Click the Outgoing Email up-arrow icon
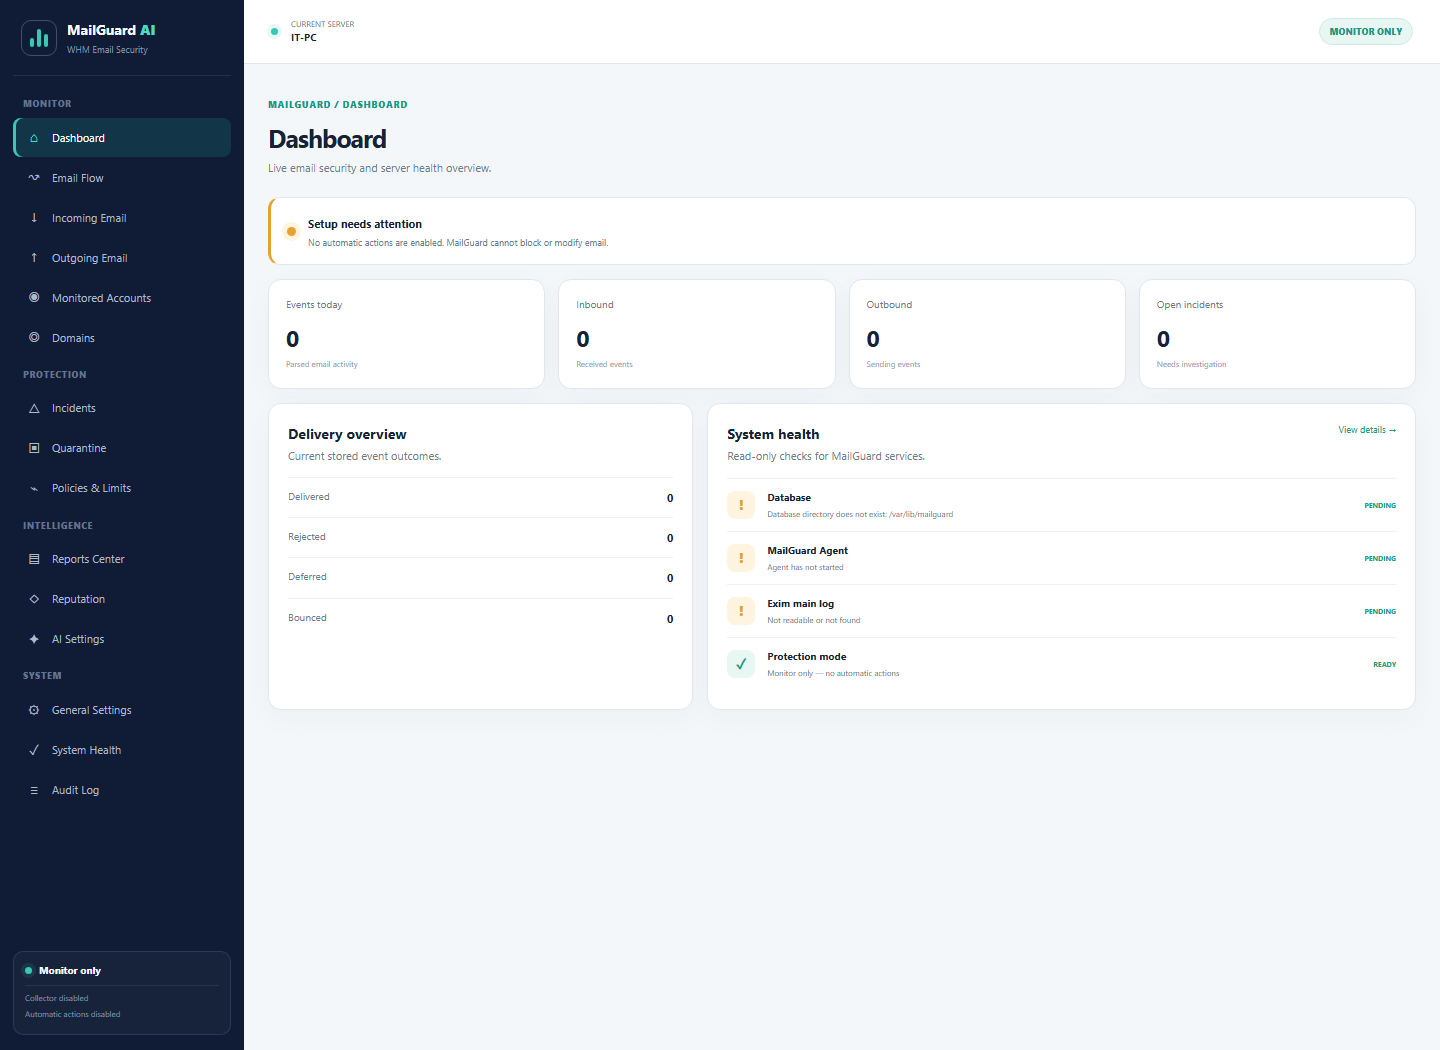This screenshot has height=1050, width=1440. [x=34, y=258]
